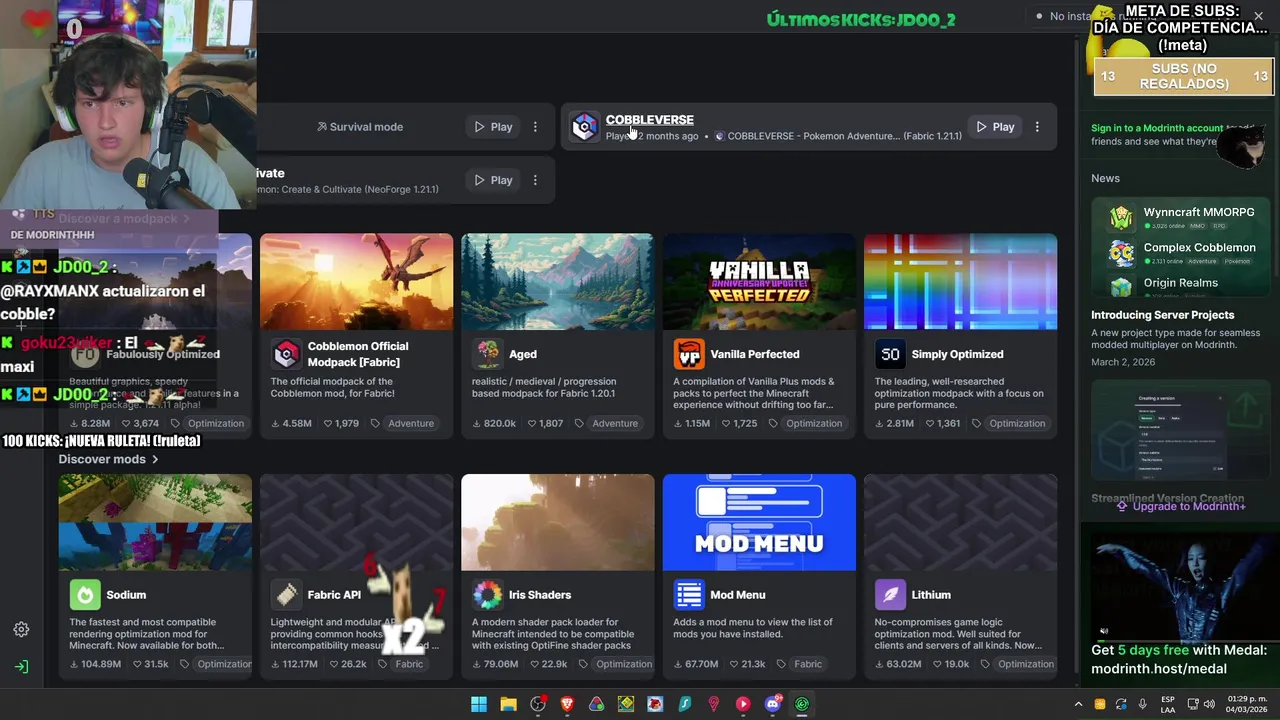Click the Vanilla Perfected VP icon

pyautogui.click(x=689, y=354)
